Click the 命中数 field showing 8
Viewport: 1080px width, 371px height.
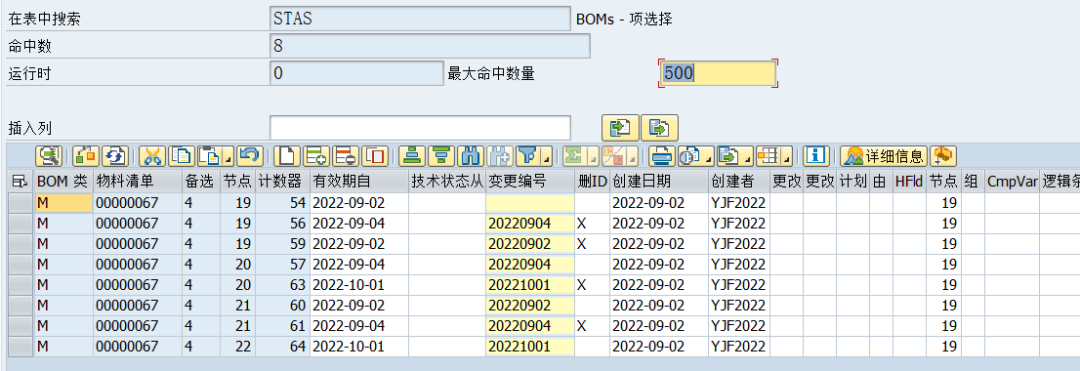point(430,46)
